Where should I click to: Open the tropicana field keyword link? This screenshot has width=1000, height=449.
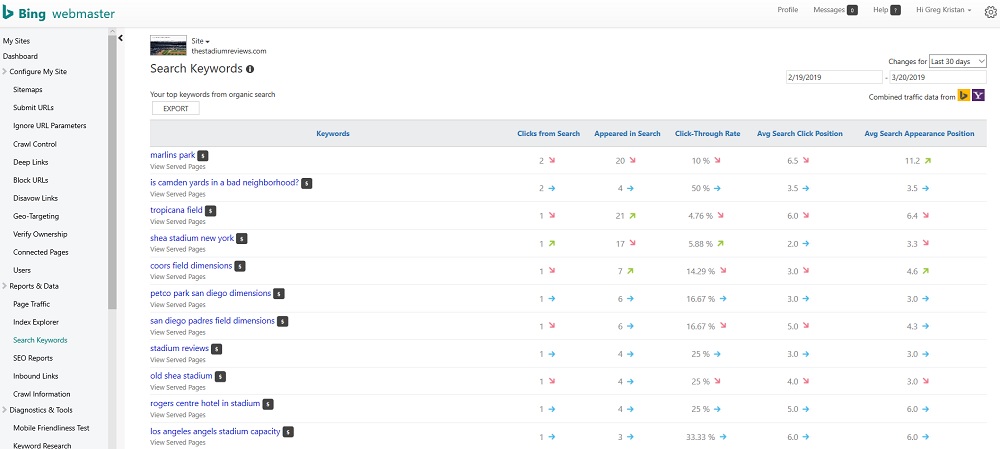(177, 210)
